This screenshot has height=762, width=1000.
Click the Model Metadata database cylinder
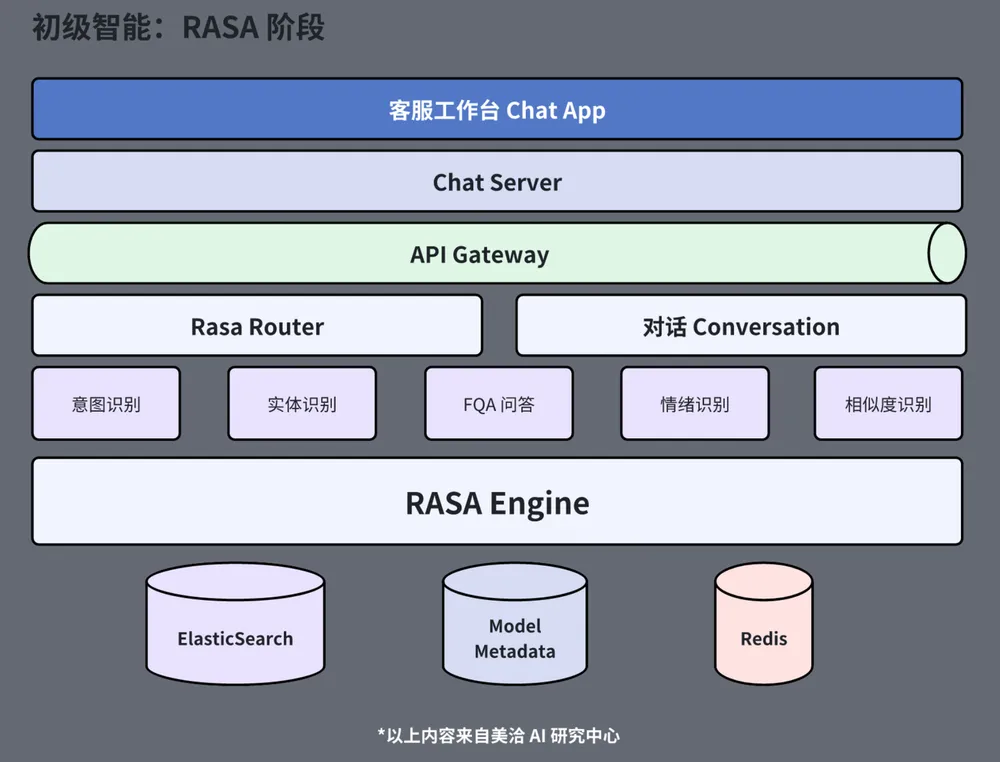pyautogui.click(x=515, y=624)
